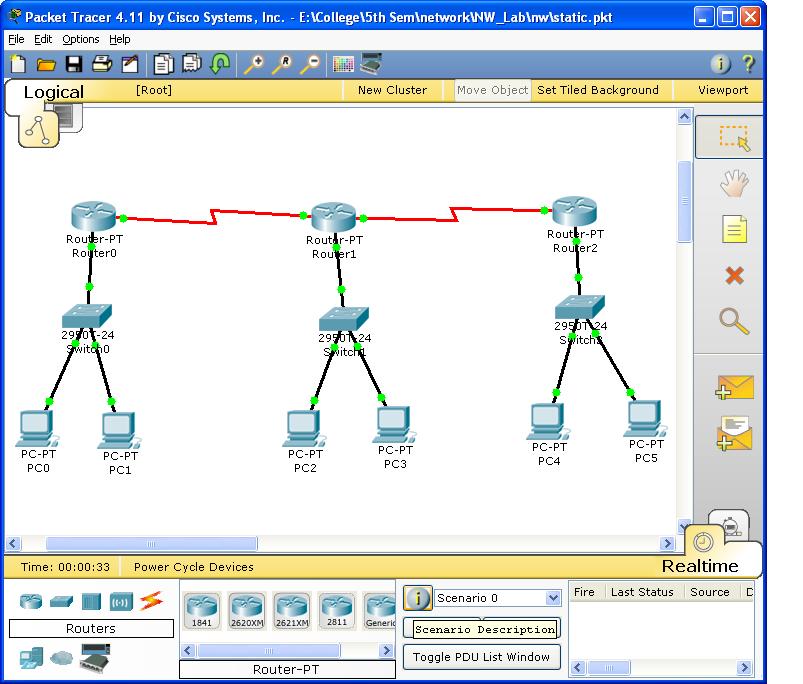
Task: Click the [Root] navigation label
Action: (154, 90)
